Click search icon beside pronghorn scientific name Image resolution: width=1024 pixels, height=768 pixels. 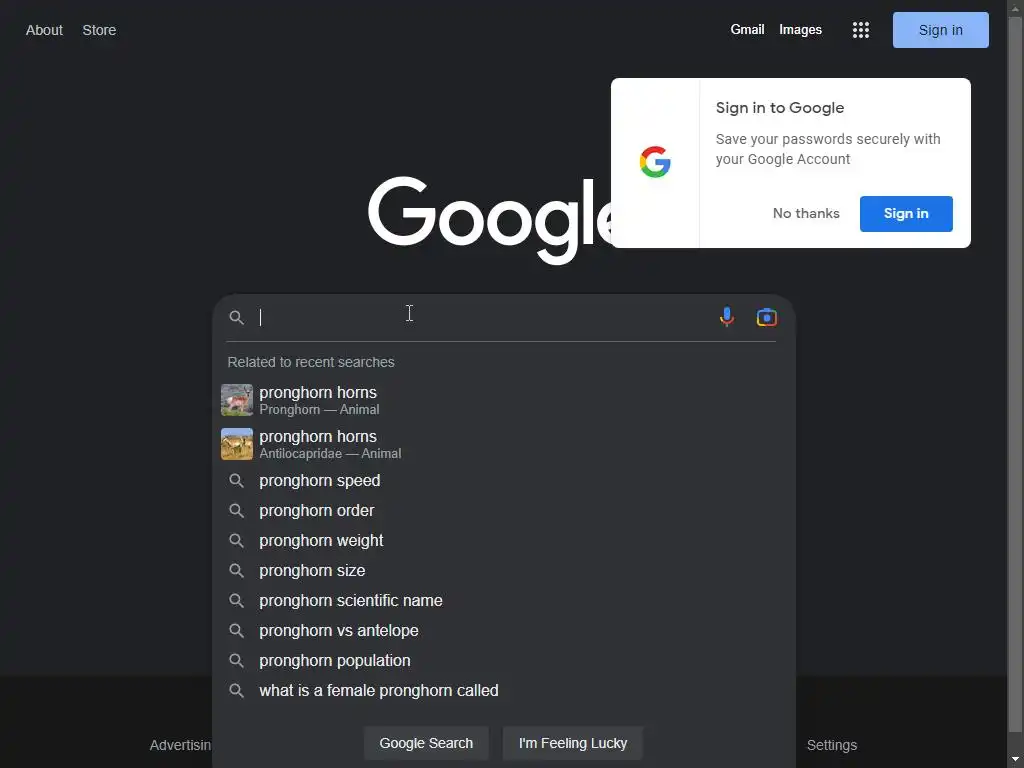pos(236,601)
